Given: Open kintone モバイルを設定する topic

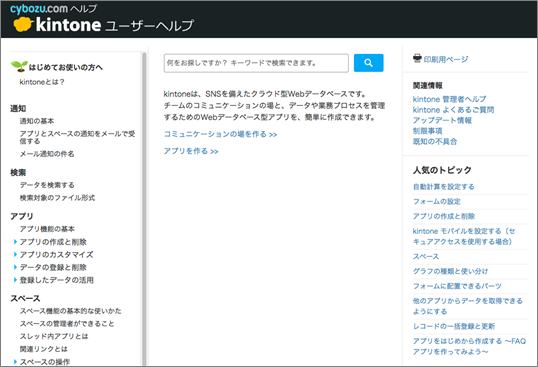Looking at the screenshot, I should (x=464, y=236).
